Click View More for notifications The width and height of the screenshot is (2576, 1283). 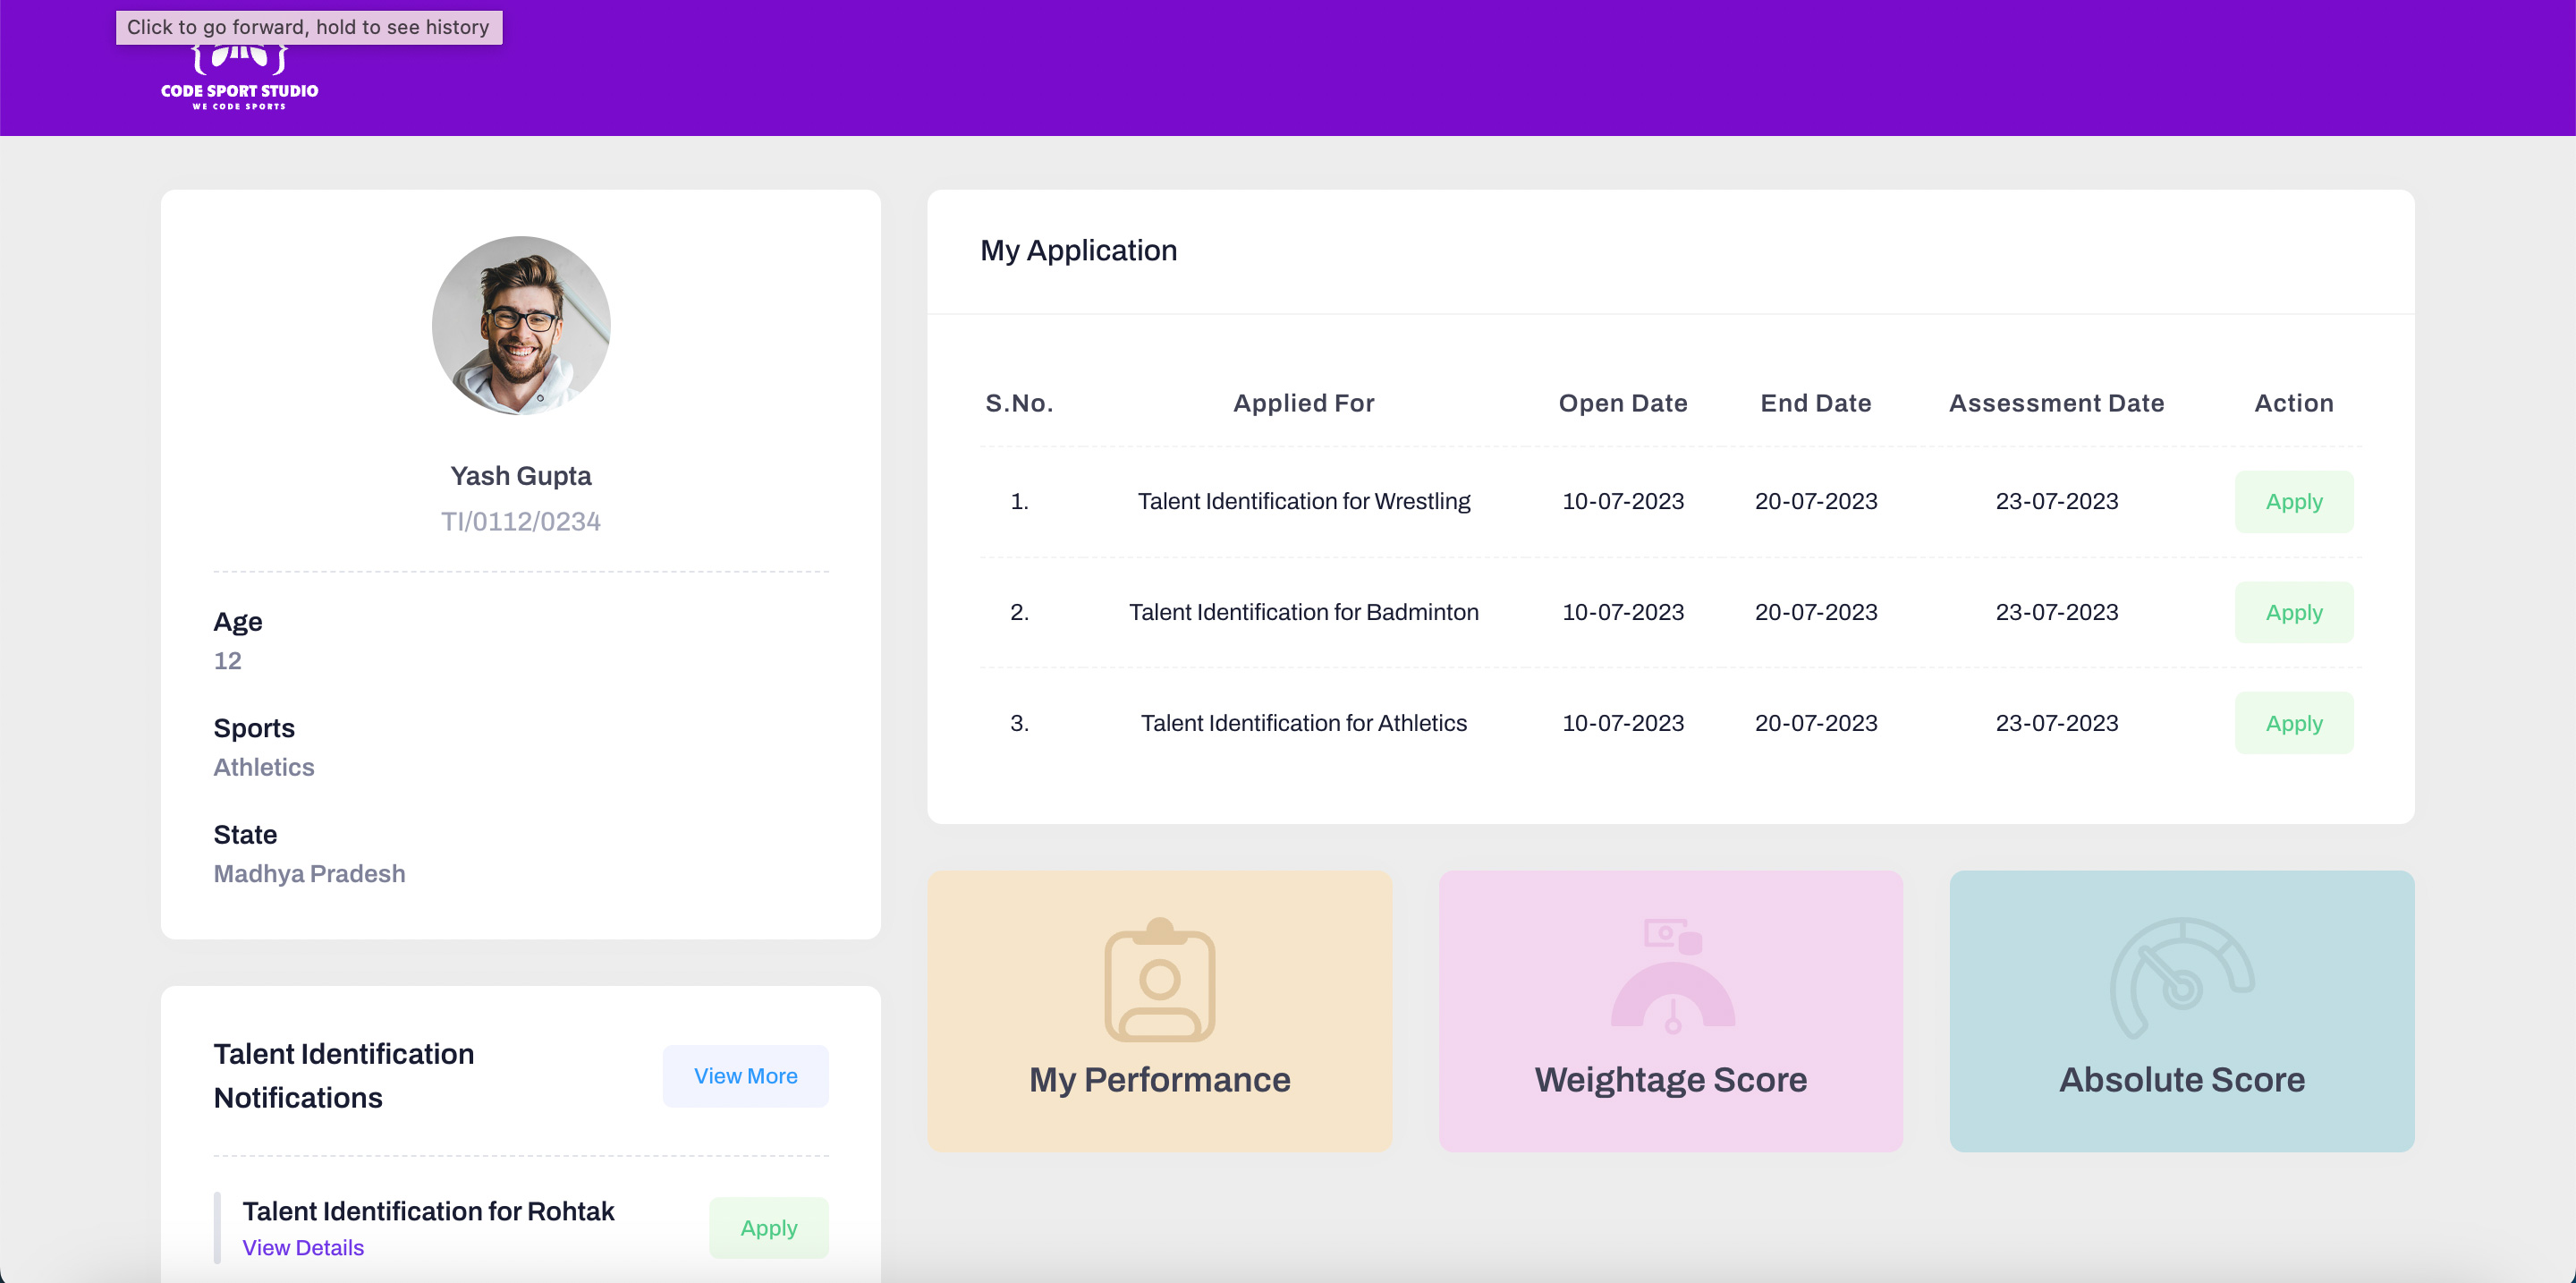[x=745, y=1076]
